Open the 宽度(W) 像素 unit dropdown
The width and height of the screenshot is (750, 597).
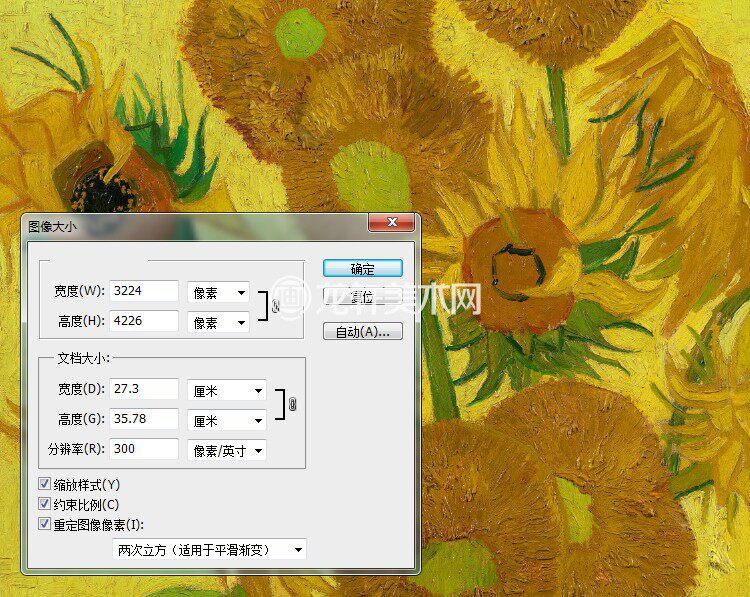(x=219, y=292)
